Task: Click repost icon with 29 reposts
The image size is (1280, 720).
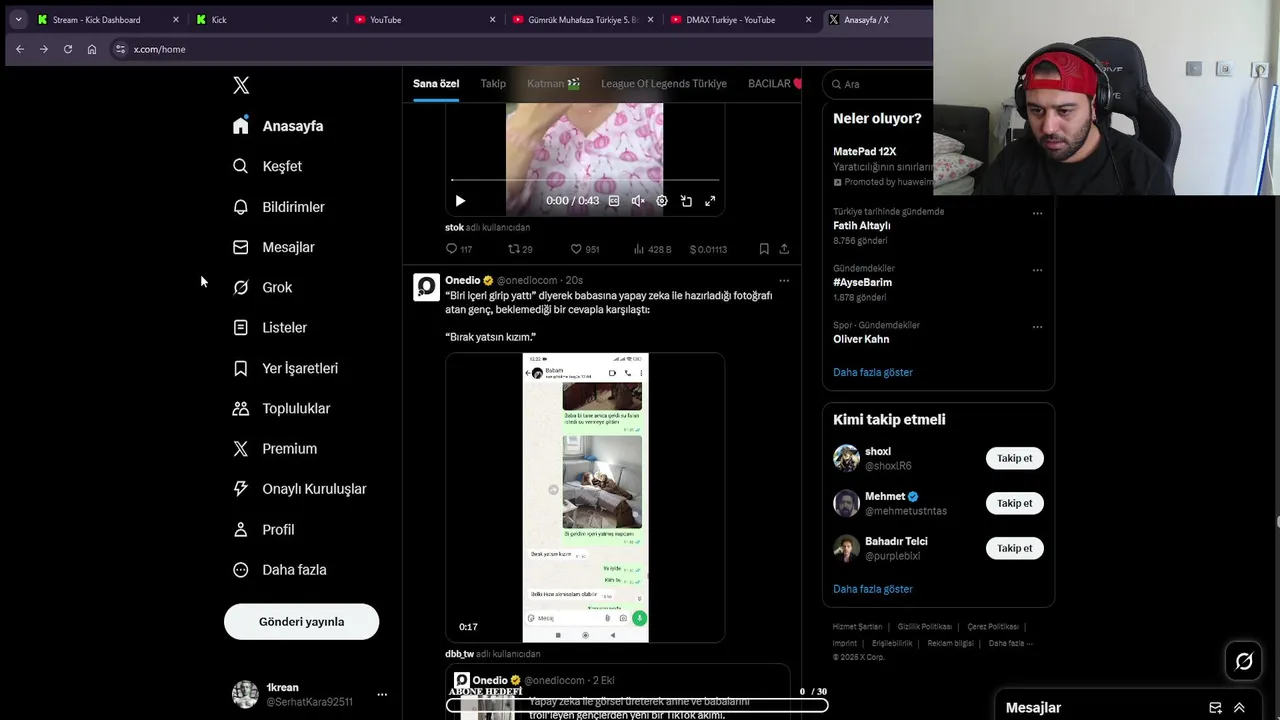Action: pos(514,249)
